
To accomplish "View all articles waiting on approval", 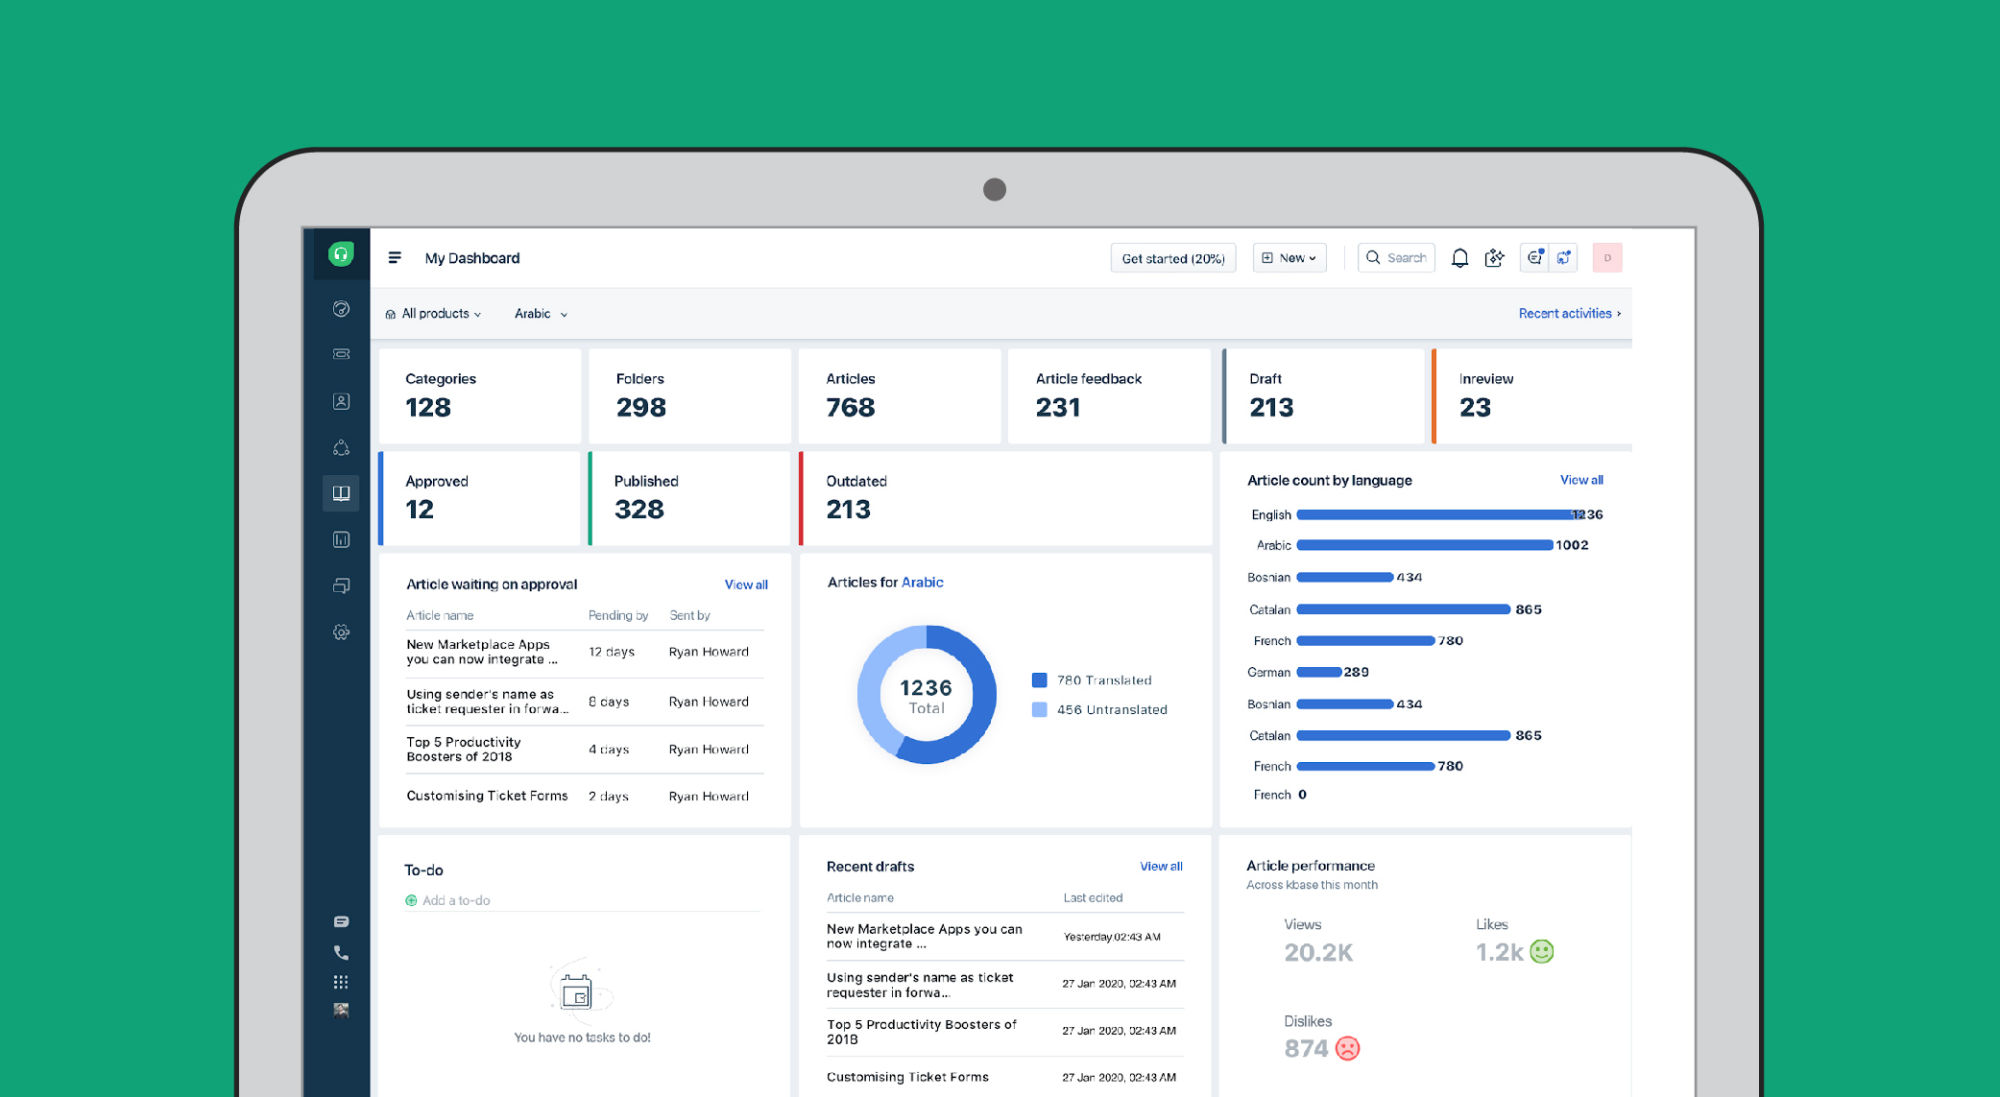I will pyautogui.click(x=746, y=585).
